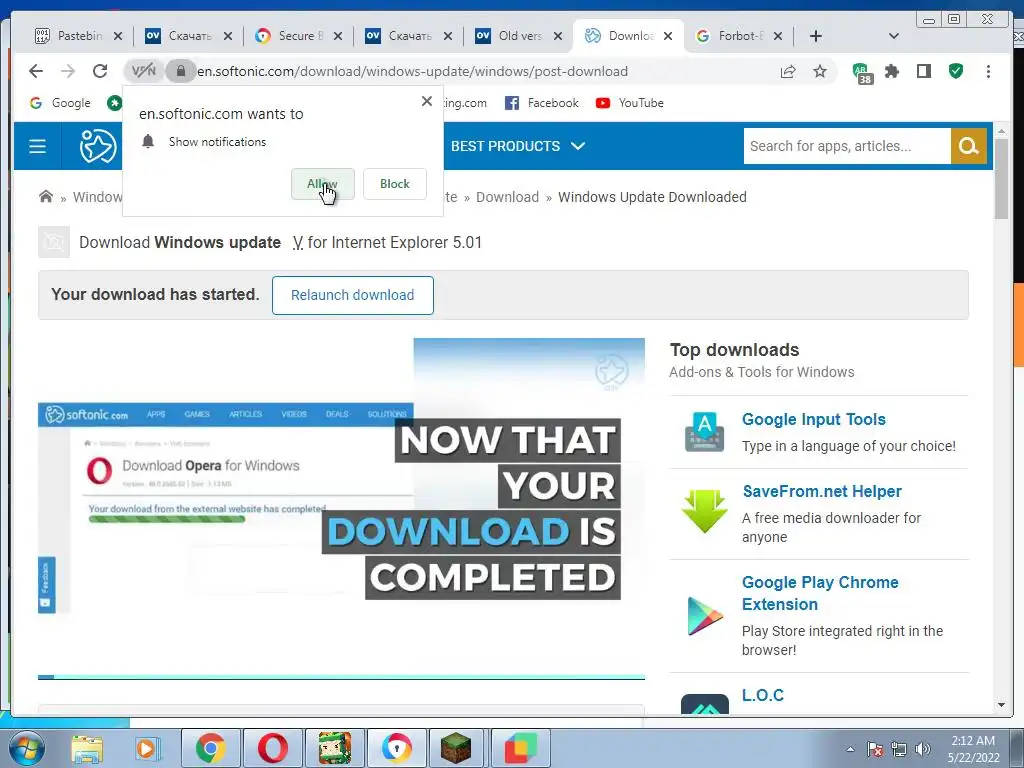Play the download completed video thumbnail
The width and height of the screenshot is (1024, 768).
coord(342,506)
